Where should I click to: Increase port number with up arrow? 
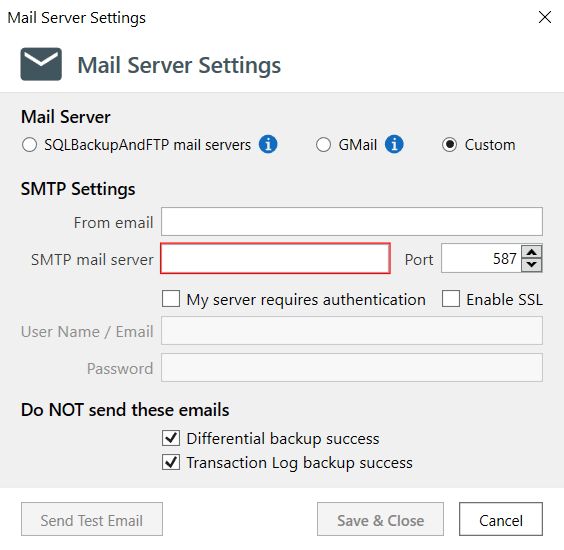click(x=532, y=252)
